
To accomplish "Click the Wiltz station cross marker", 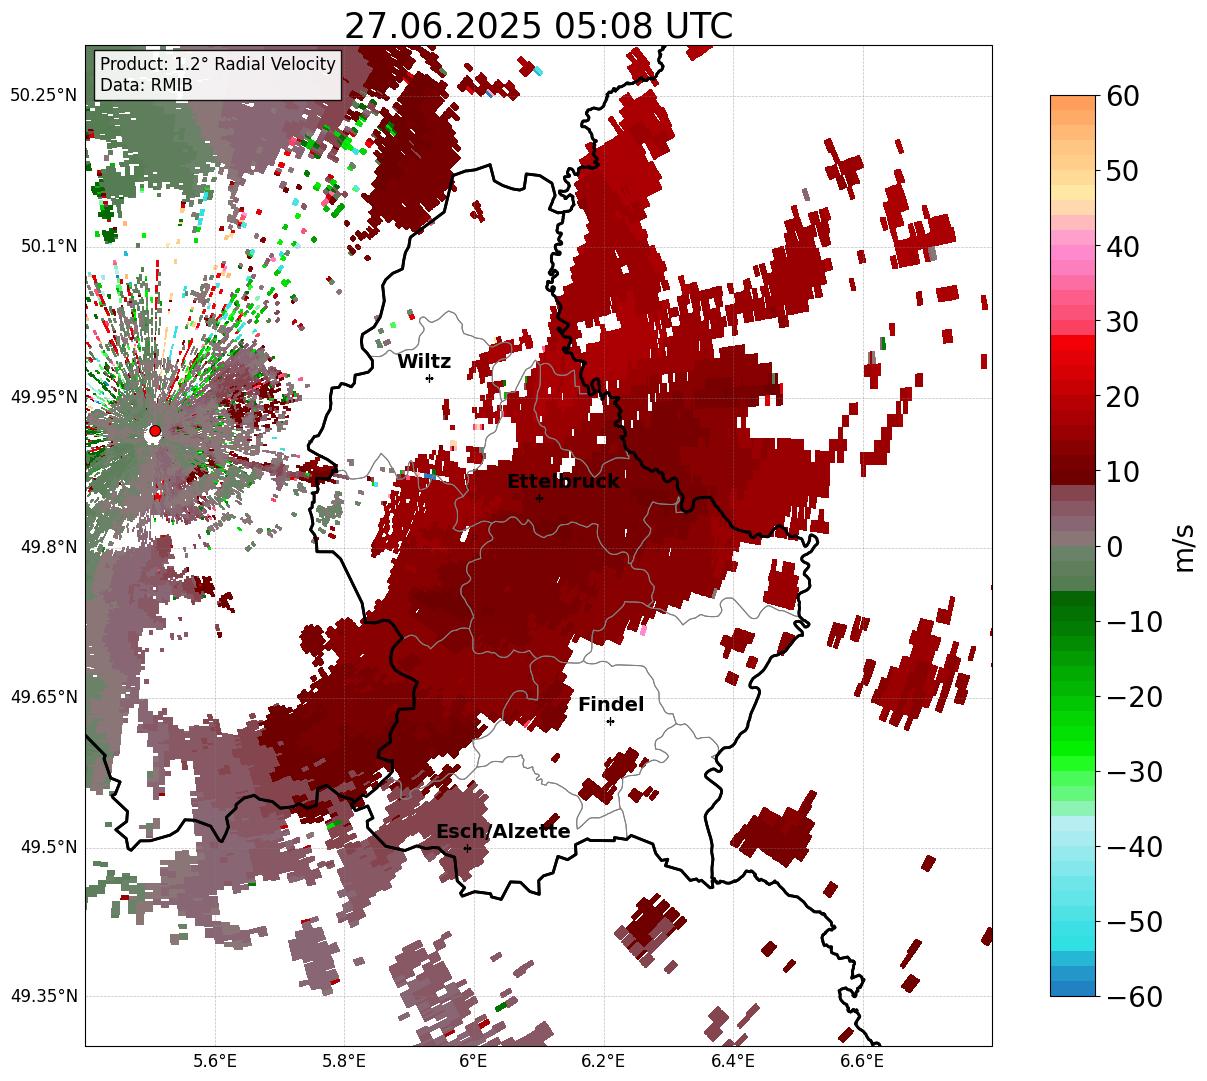I will (x=429, y=378).
